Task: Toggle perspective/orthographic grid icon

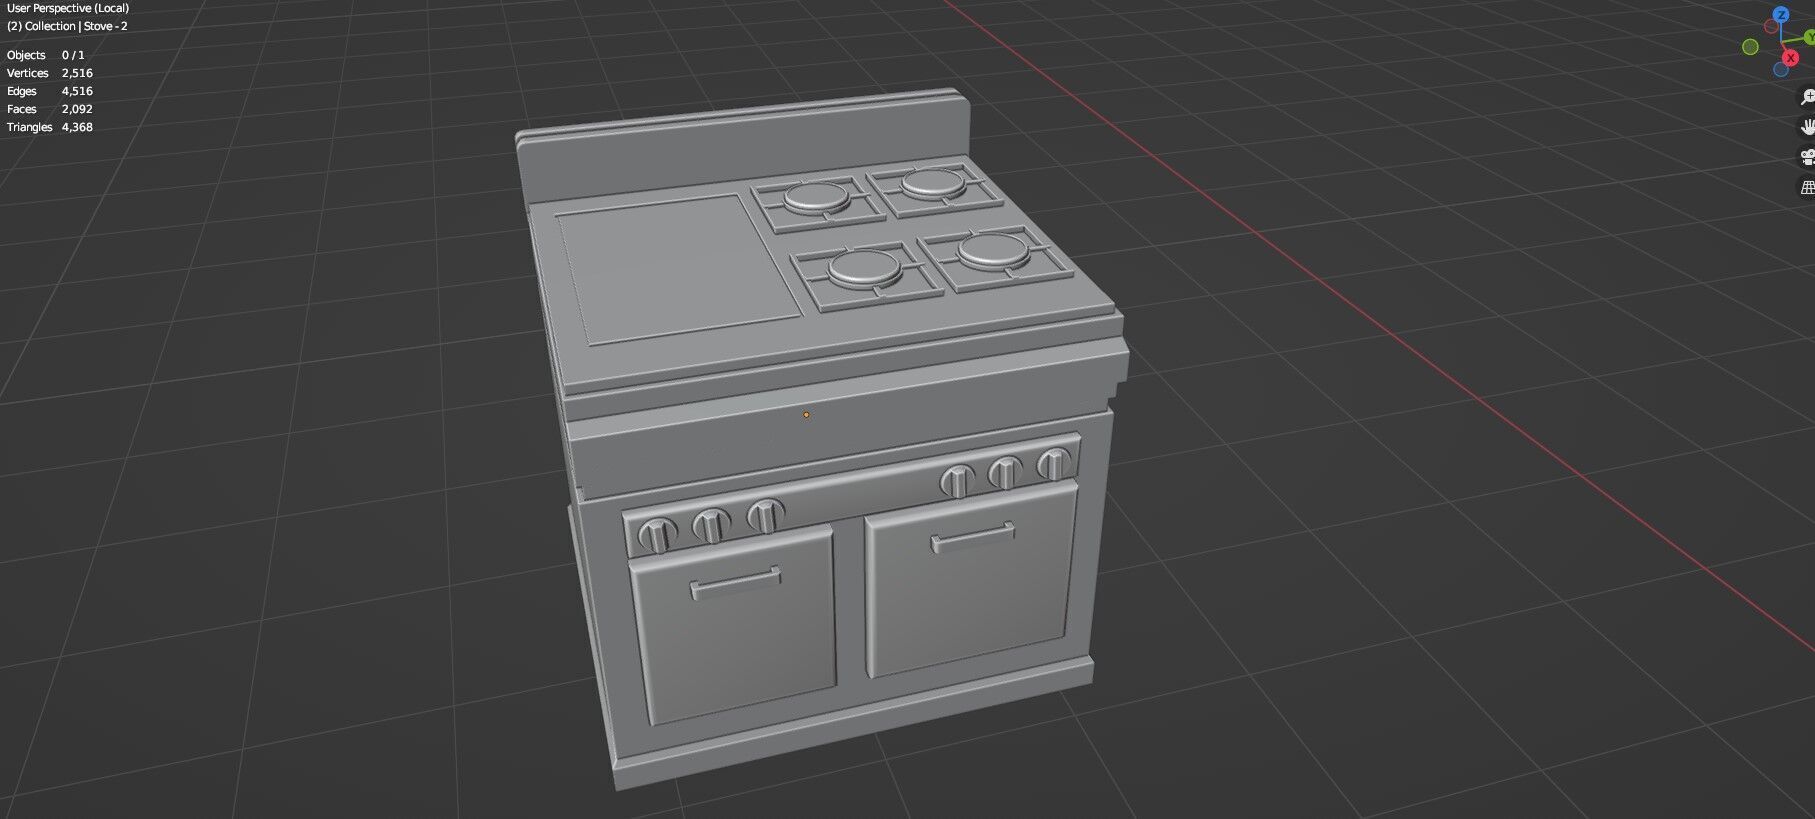Action: [1807, 187]
